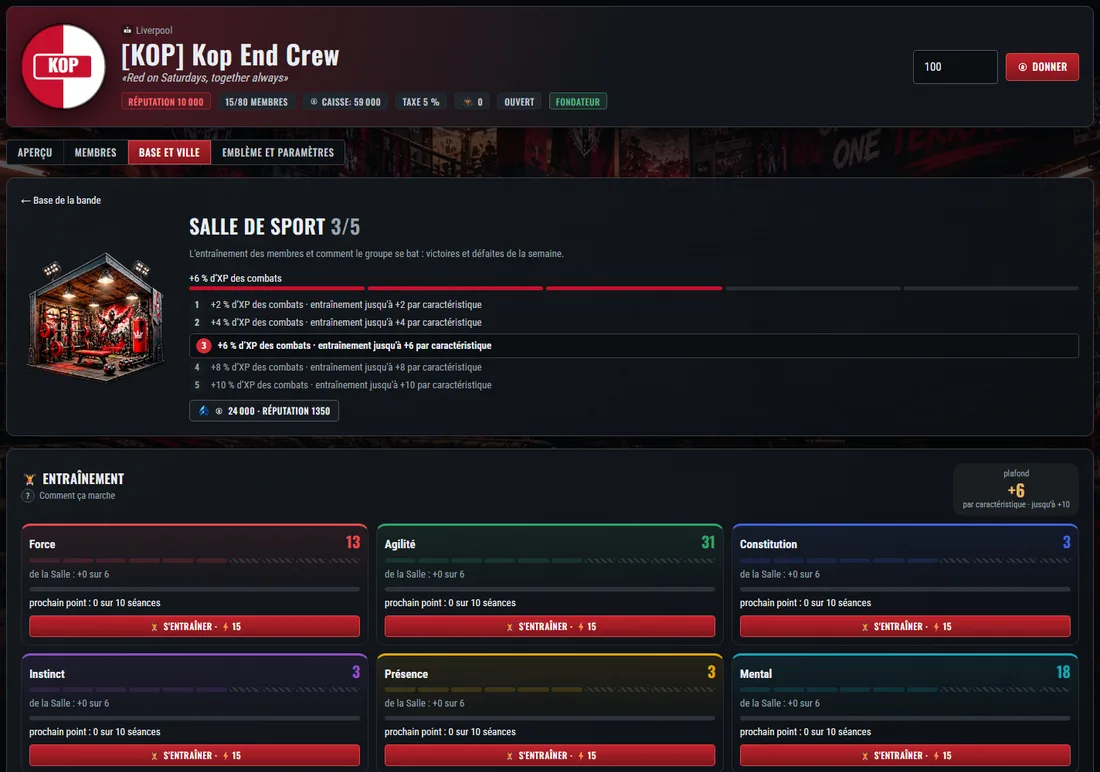Click the Mental stat value 18
The width and height of the screenshot is (1100, 772).
coord(1064,672)
